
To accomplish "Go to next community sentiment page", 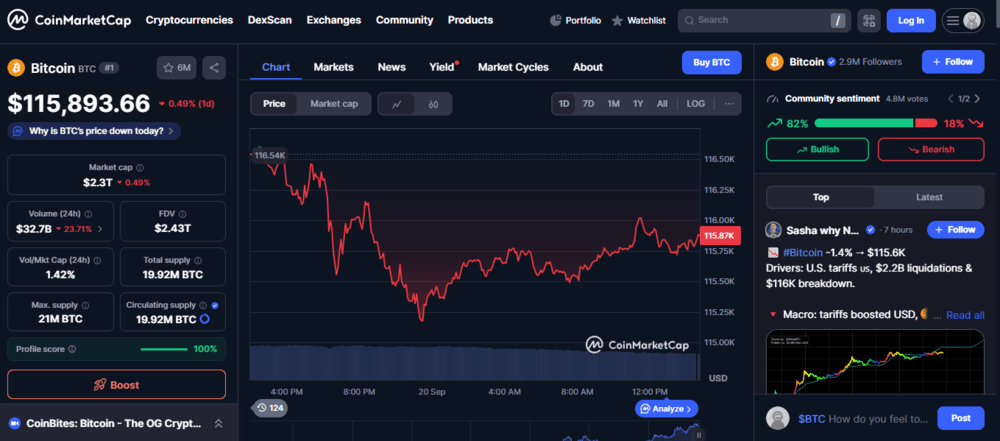I will (x=977, y=99).
